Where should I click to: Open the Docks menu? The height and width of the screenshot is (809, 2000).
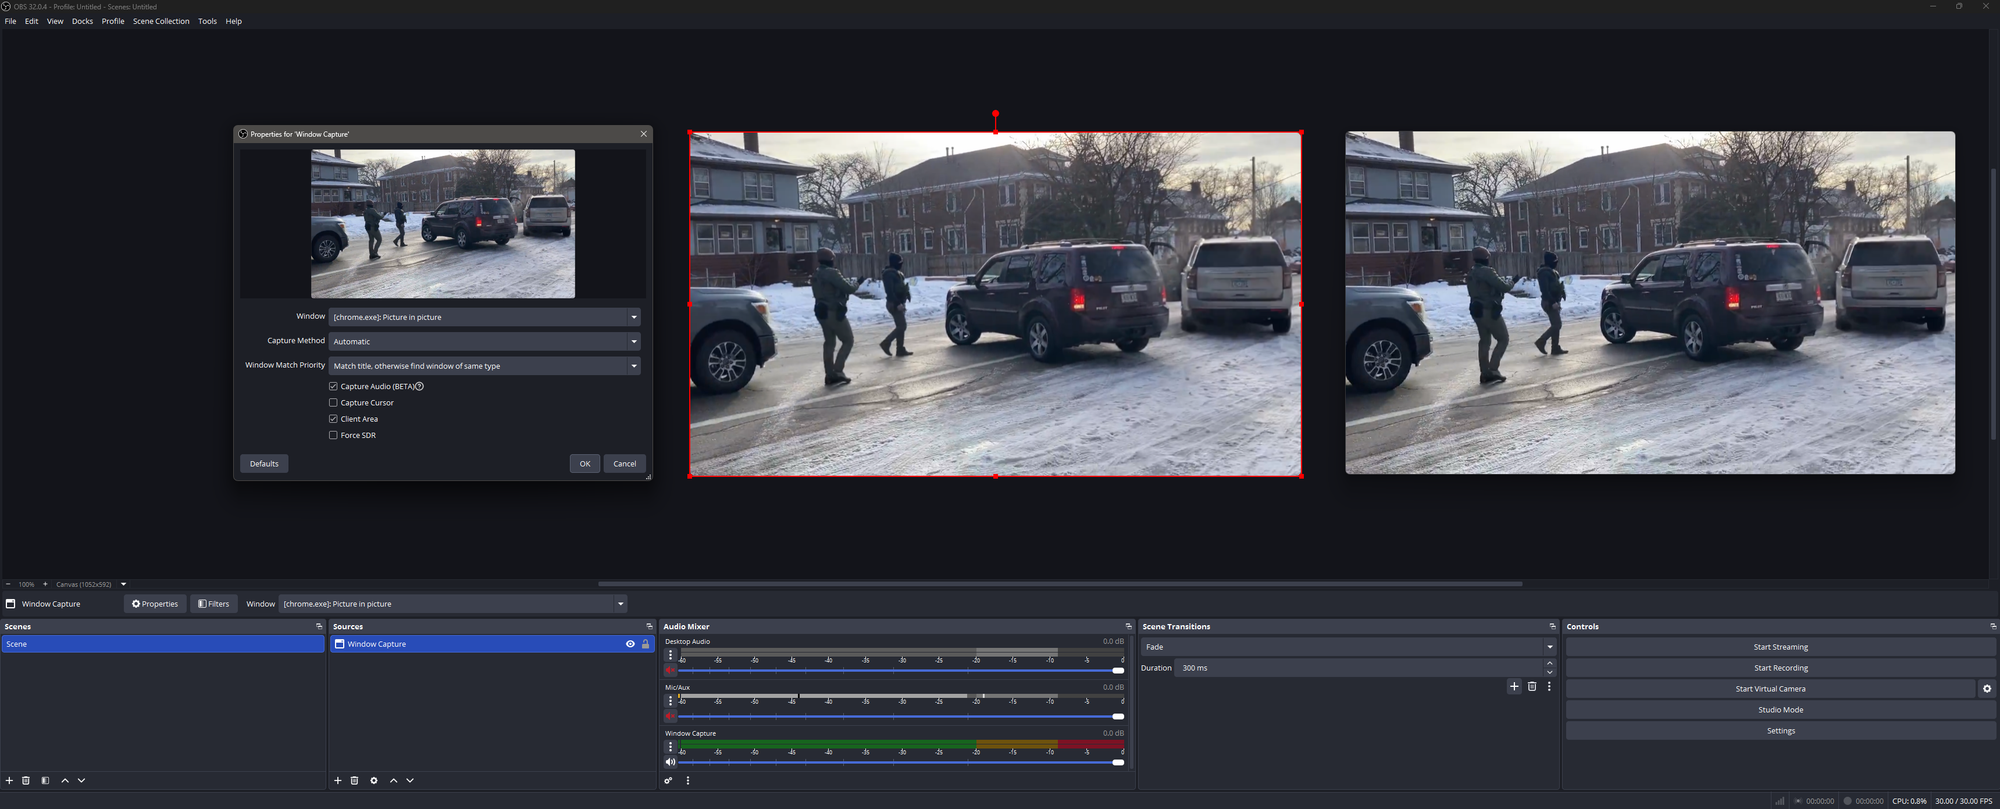82,21
